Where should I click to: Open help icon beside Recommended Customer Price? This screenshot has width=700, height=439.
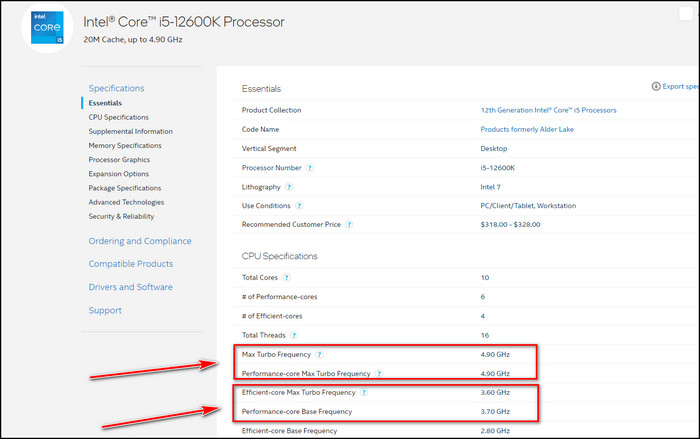349,225
